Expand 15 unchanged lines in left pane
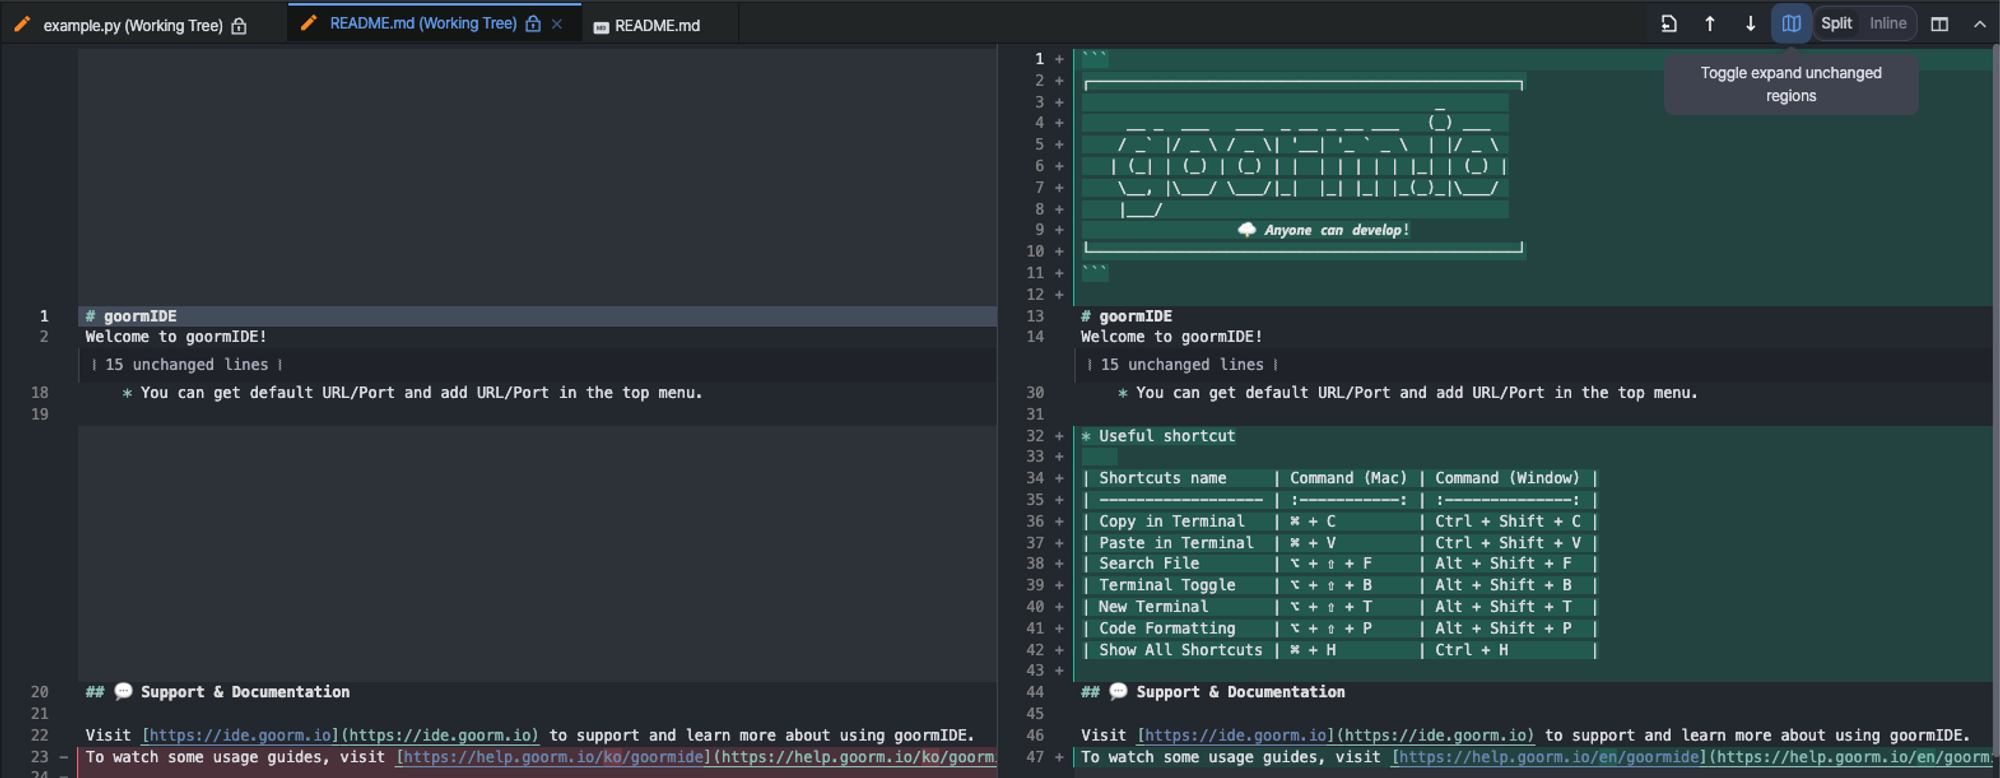 [x=186, y=365]
